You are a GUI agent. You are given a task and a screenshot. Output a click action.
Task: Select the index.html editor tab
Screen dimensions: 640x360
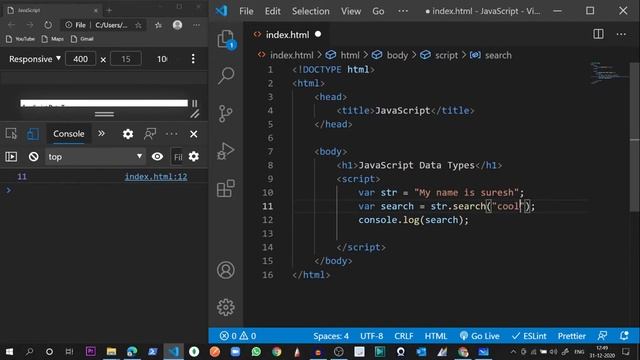point(287,35)
